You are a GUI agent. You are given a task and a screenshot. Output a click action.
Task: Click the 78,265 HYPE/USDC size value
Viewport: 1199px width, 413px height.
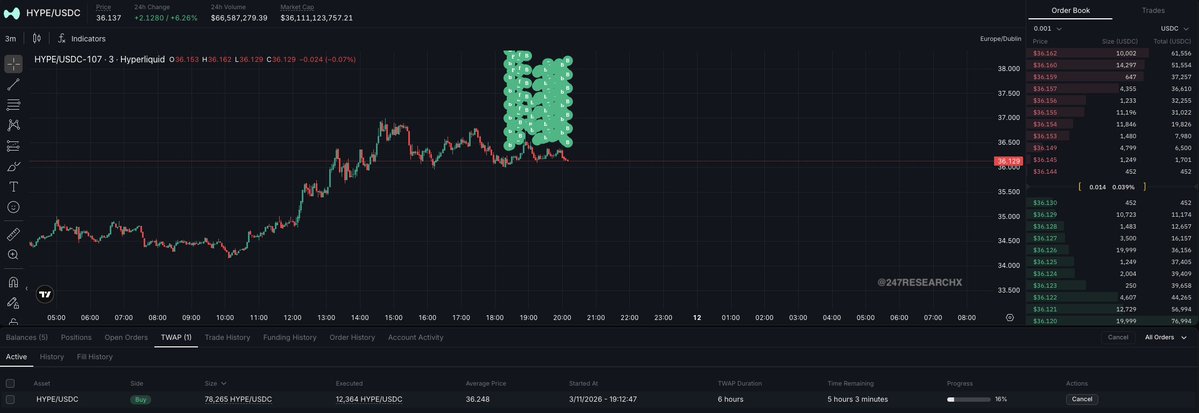(239, 399)
